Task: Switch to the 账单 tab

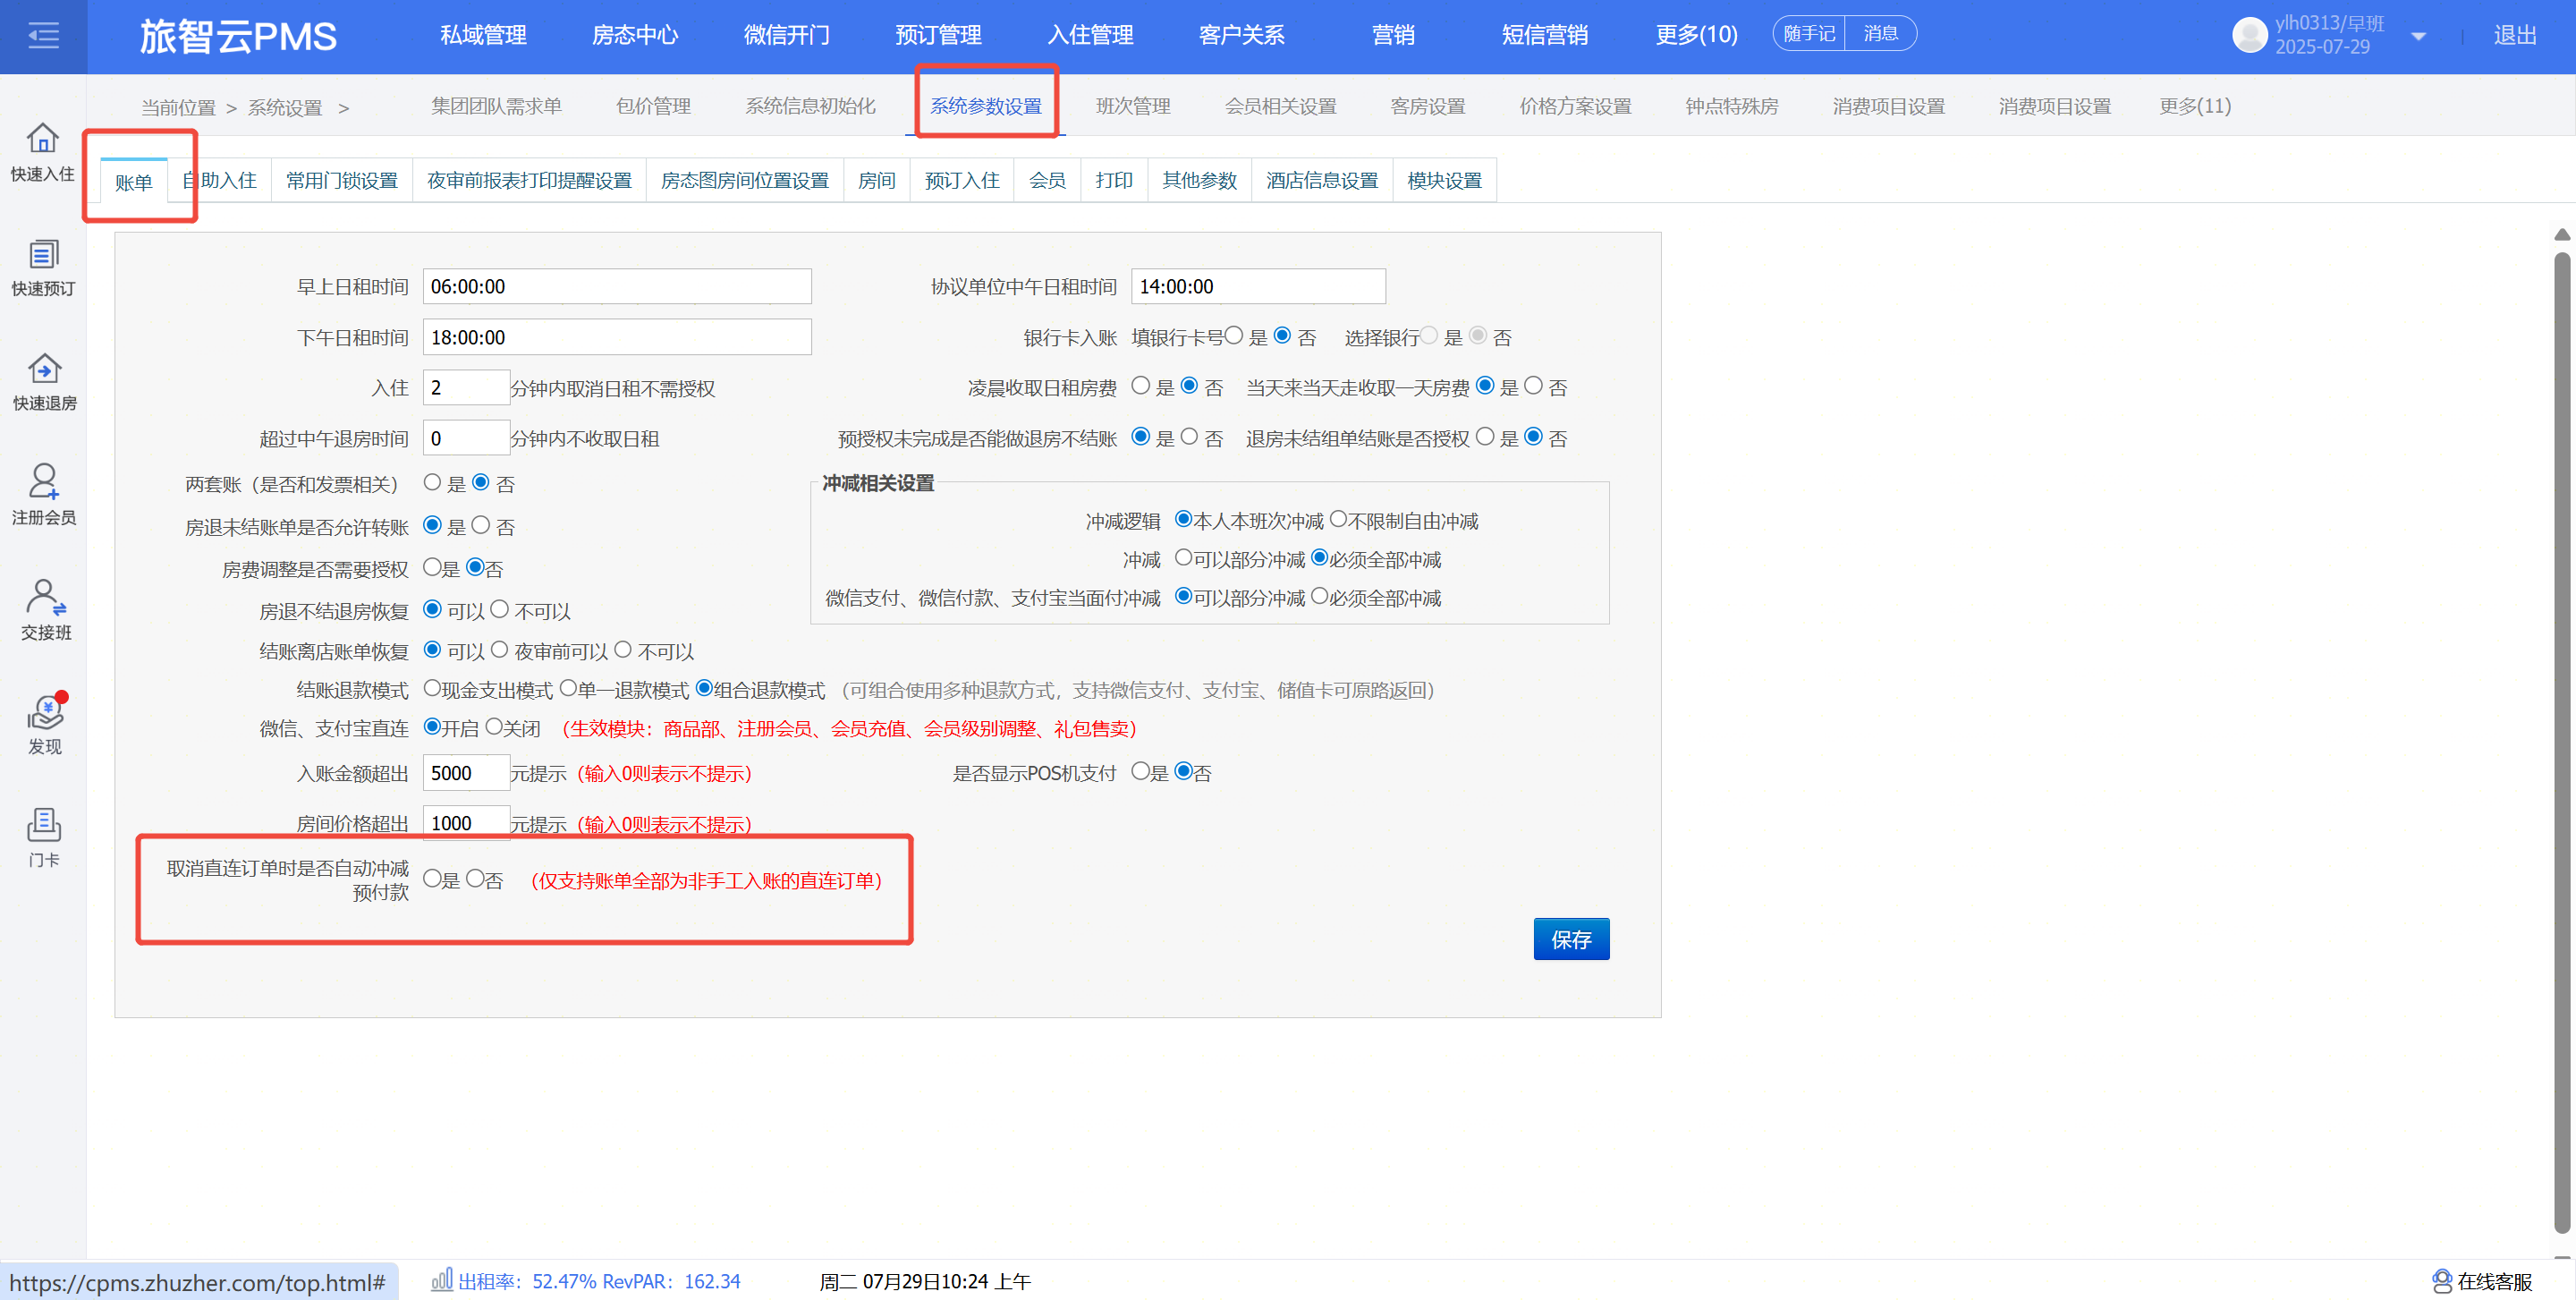Action: pos(134,182)
